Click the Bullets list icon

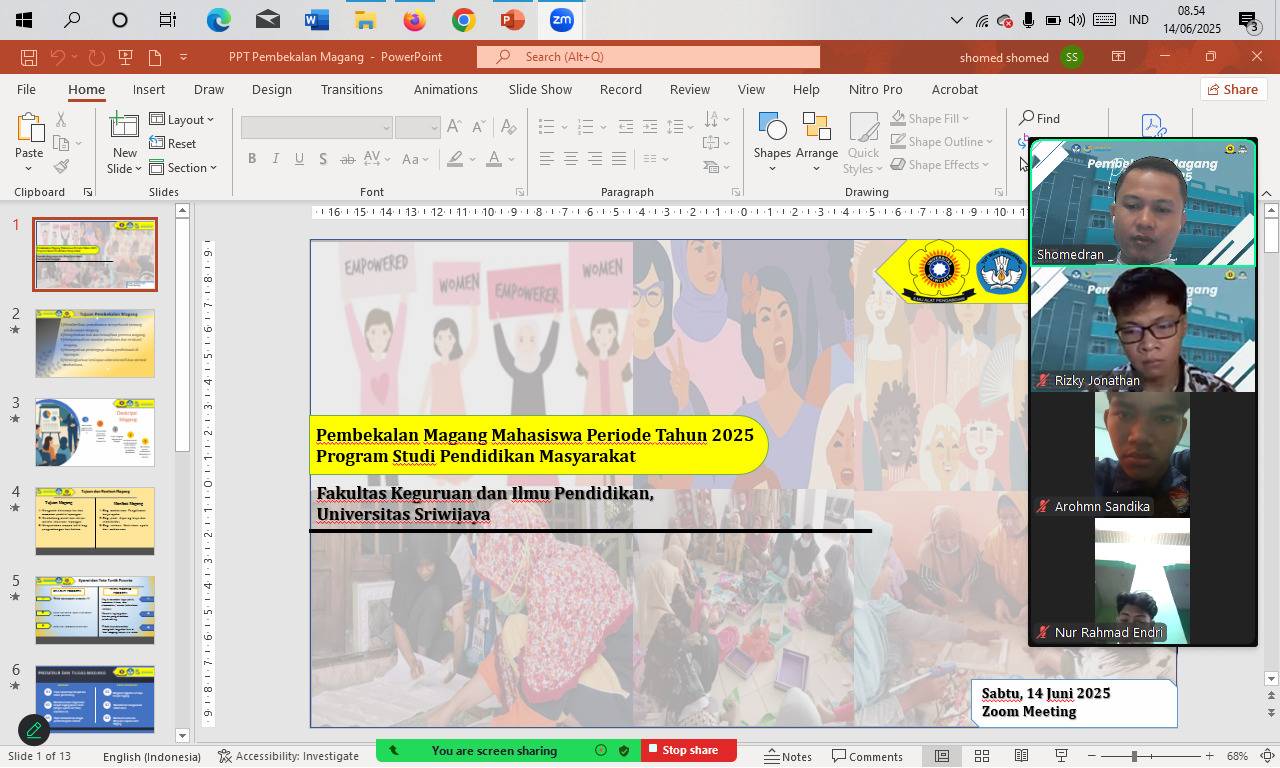[546, 127]
